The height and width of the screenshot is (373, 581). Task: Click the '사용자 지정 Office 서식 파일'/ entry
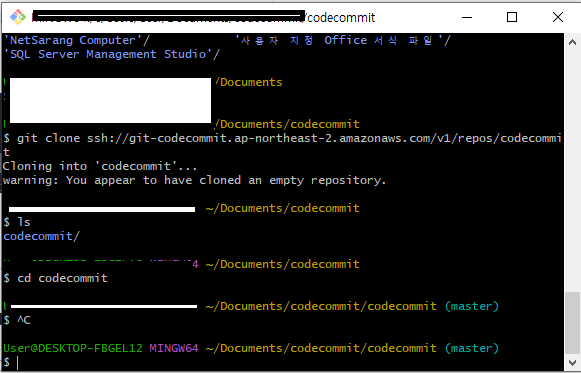pos(343,40)
